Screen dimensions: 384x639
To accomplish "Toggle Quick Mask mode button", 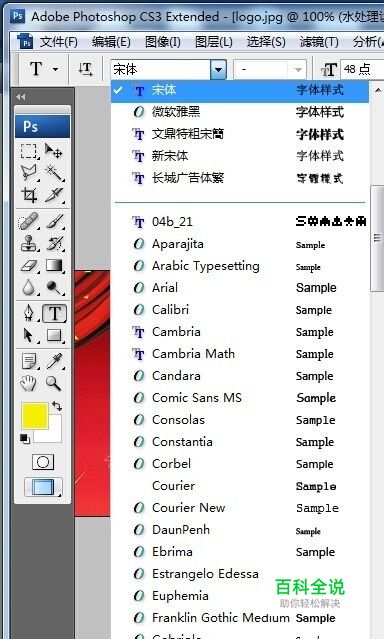I will click(43, 462).
